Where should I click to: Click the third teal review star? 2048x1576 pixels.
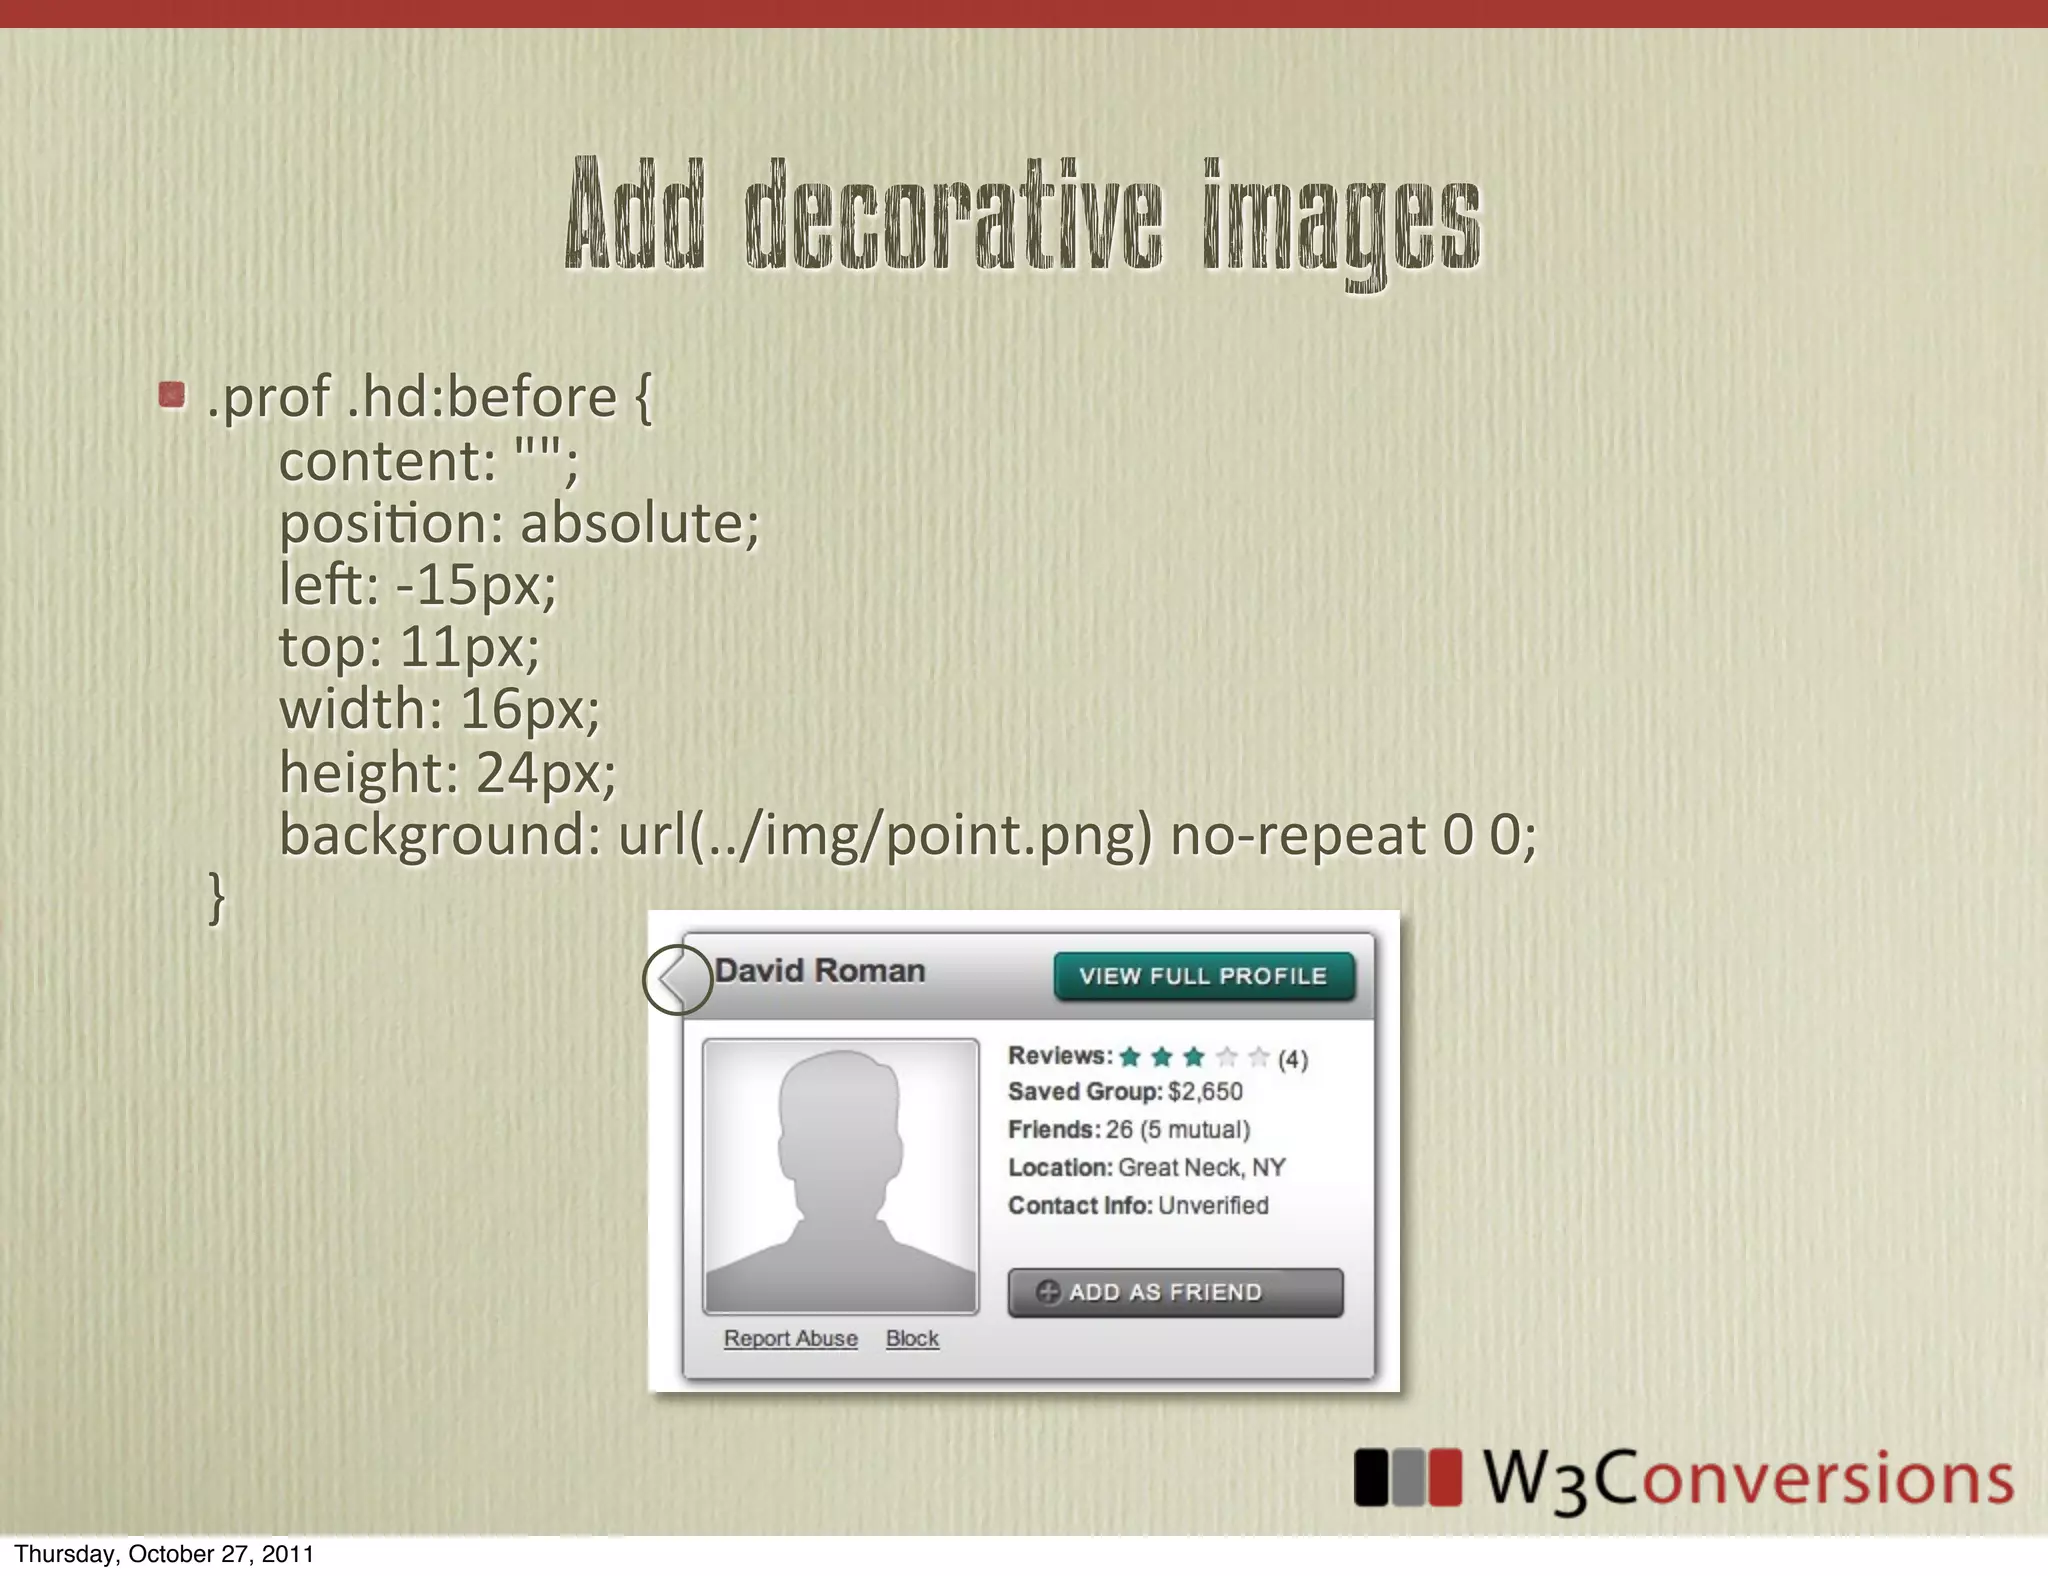1194,1057
